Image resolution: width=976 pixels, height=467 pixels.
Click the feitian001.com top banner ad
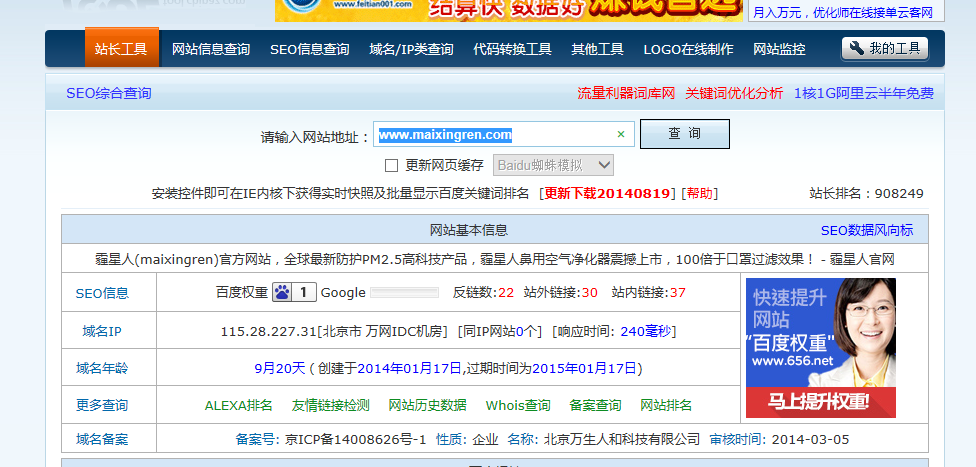pyautogui.click(x=509, y=11)
